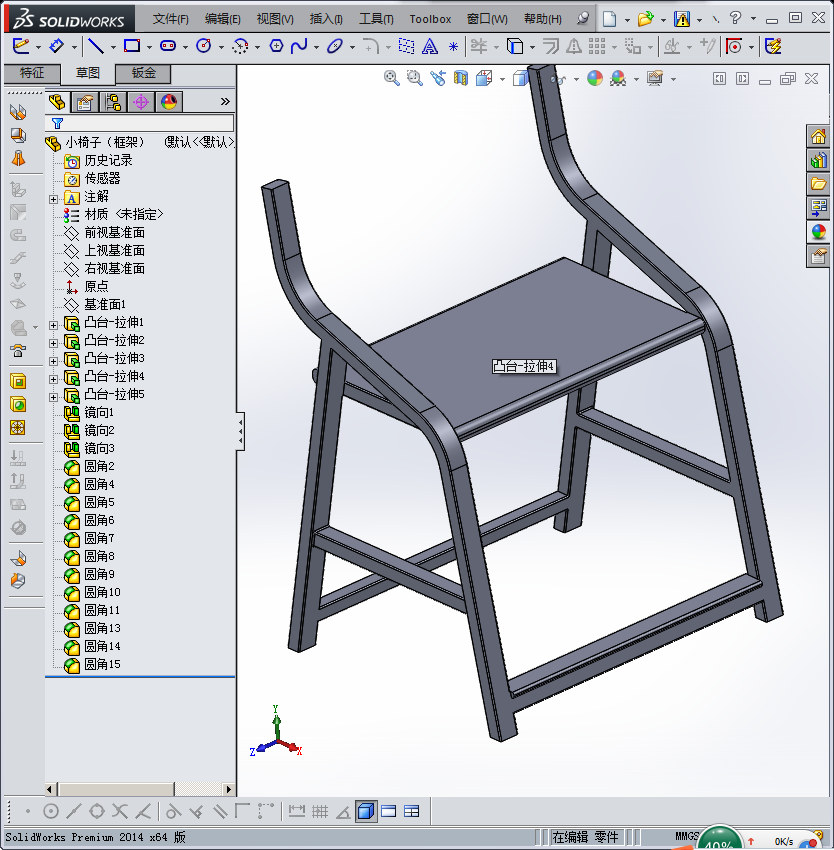Screen dimensions: 834x850
Task: Click MMGS unit system in status bar
Action: [x=690, y=837]
